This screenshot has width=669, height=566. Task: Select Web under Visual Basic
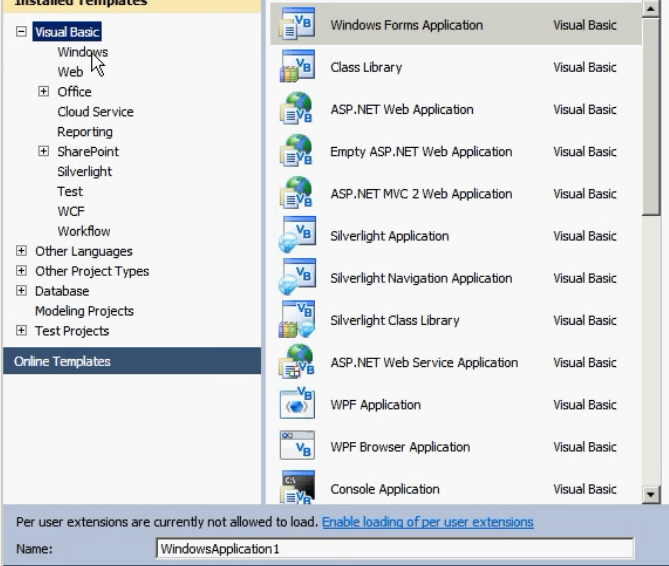(x=70, y=72)
